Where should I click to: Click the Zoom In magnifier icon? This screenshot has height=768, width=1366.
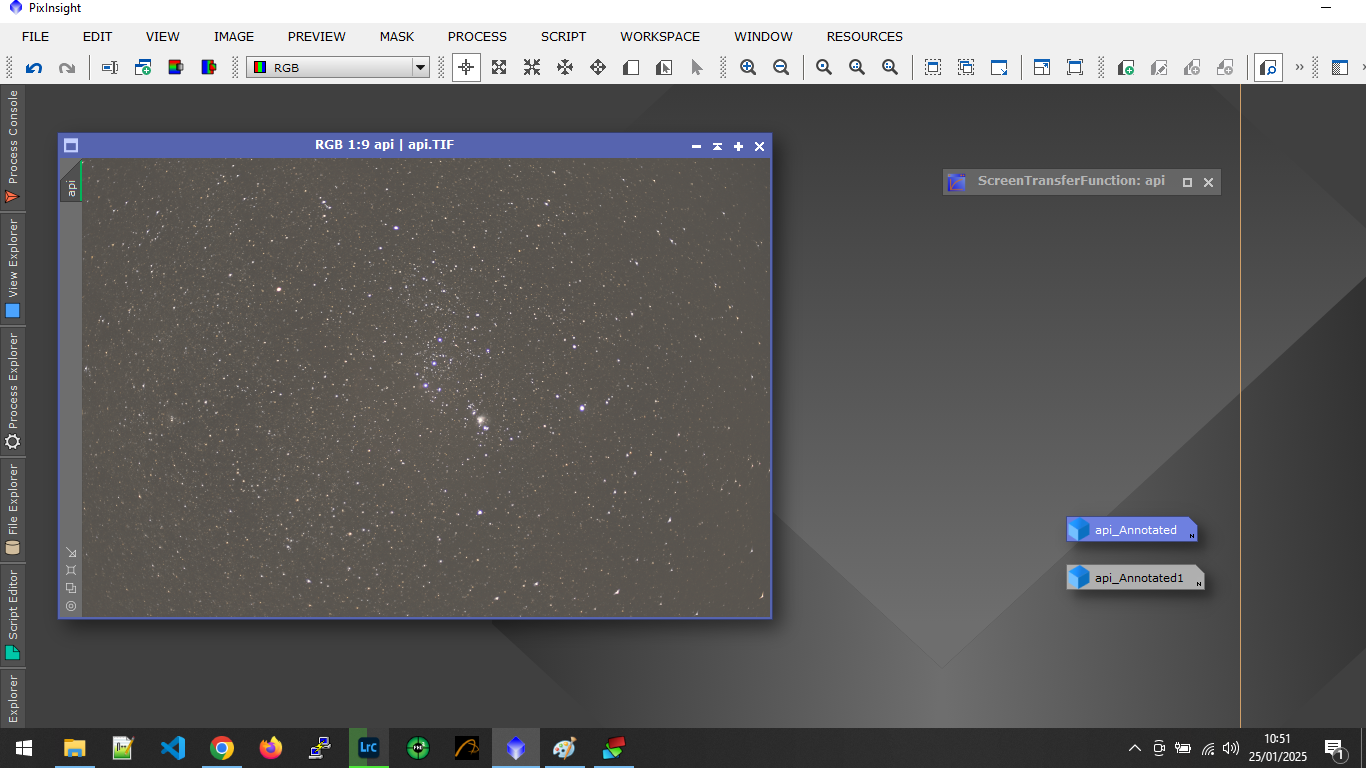tap(748, 68)
